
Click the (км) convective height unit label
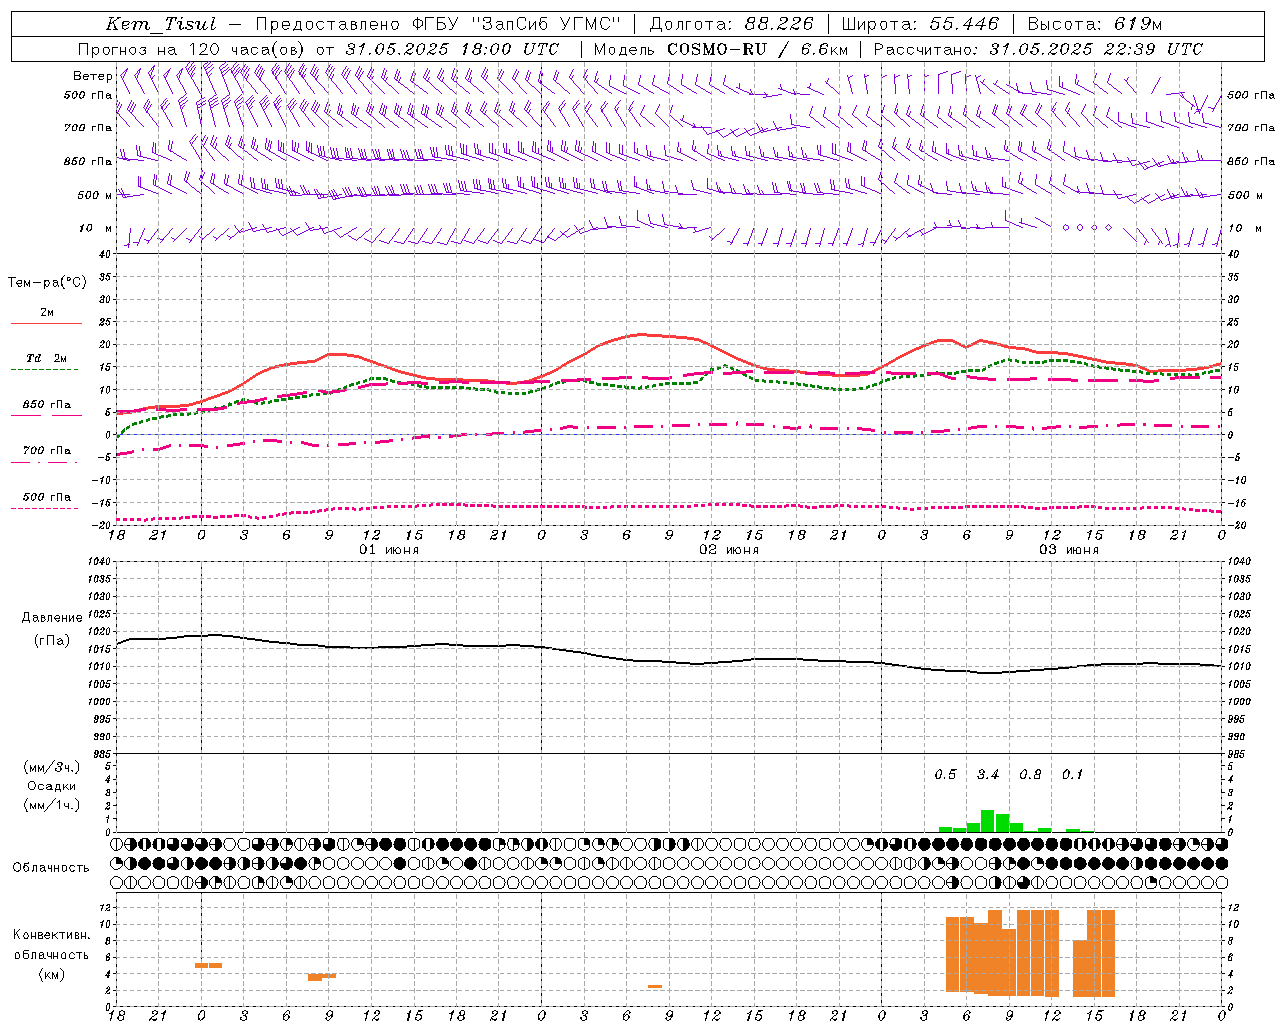(x=51, y=974)
